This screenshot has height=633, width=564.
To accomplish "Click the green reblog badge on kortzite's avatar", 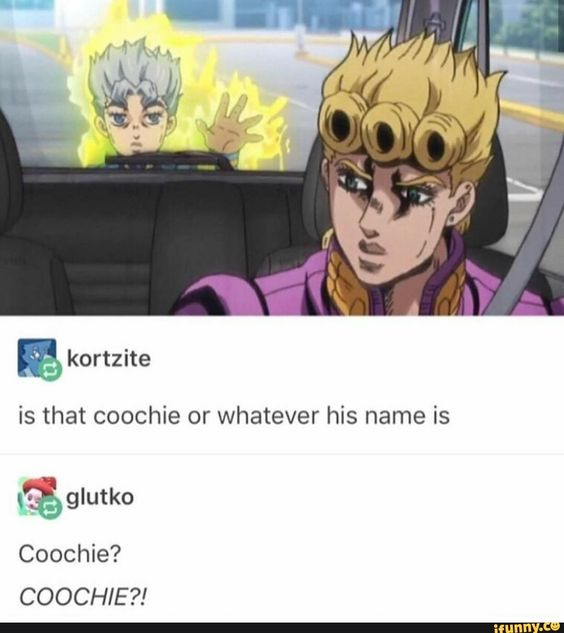I will pos(50,369).
